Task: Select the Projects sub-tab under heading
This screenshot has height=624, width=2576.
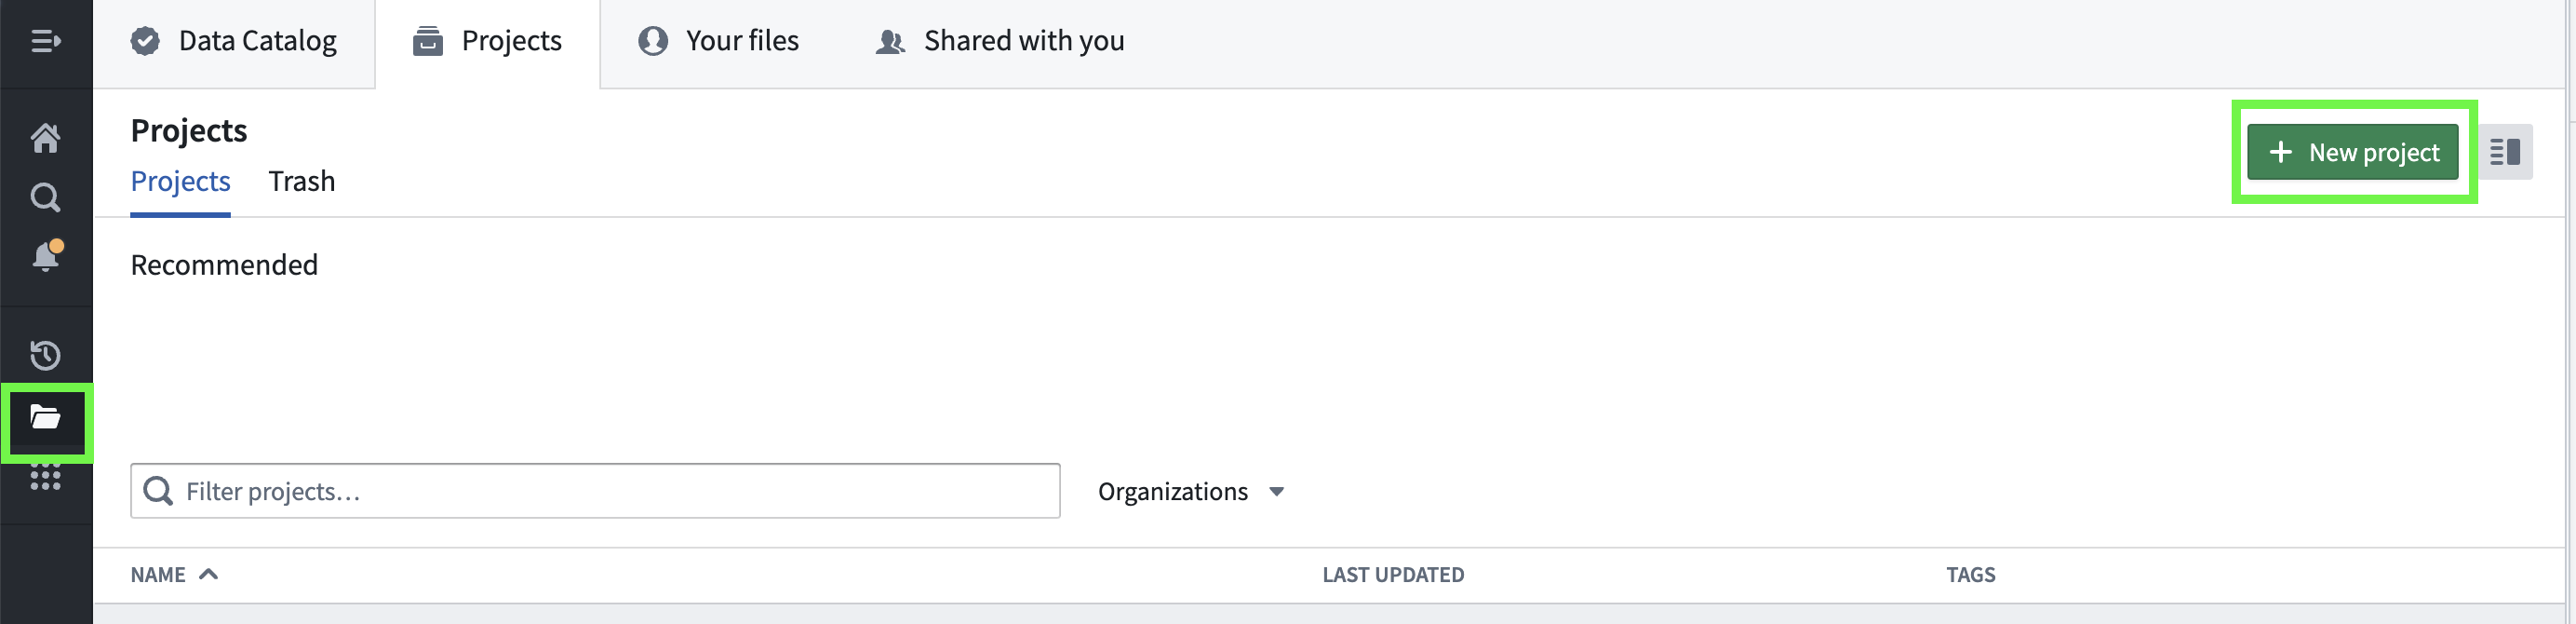Action: pyautogui.click(x=180, y=181)
